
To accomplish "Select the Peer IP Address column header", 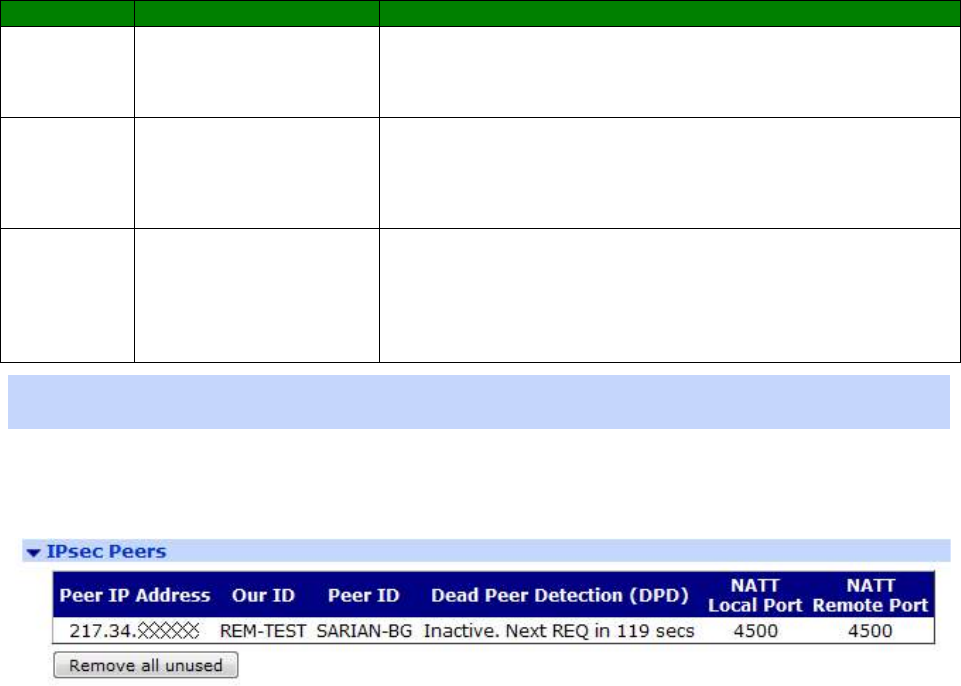I will pos(135,595).
